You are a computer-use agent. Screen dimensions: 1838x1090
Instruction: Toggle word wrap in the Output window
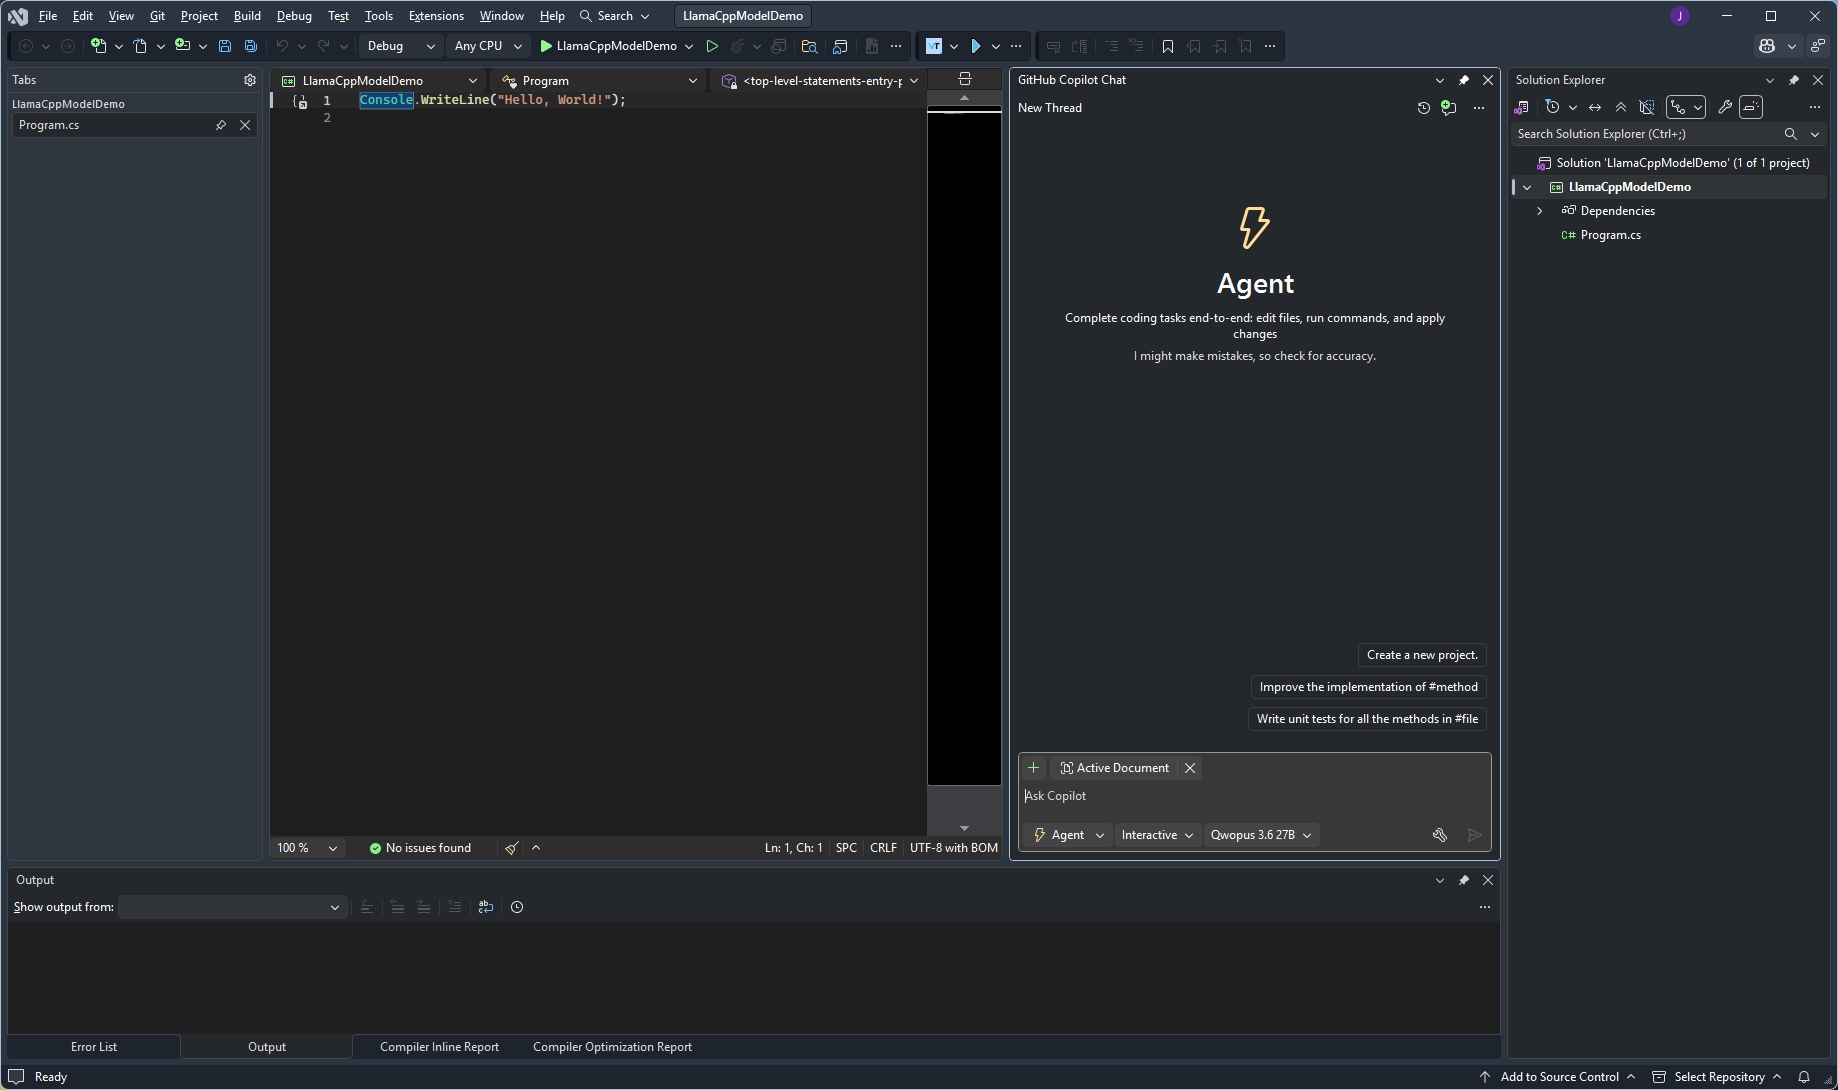(486, 907)
